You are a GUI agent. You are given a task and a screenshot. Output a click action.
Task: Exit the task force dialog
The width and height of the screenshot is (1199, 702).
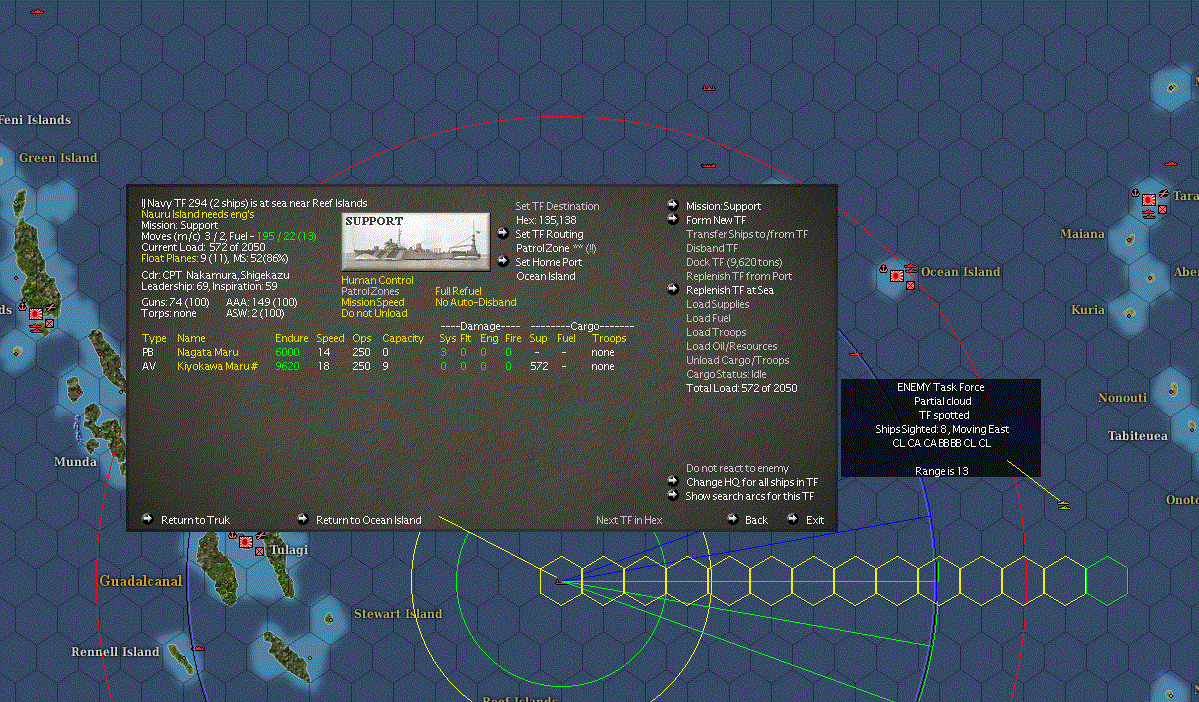coord(814,520)
